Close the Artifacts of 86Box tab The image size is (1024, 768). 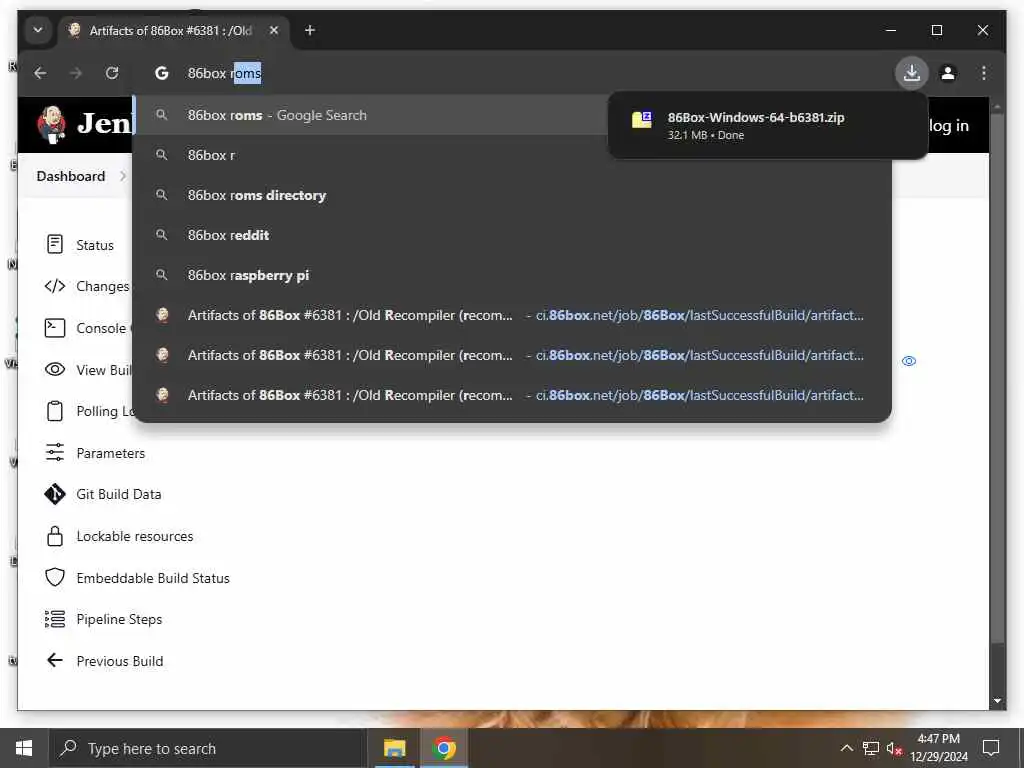[274, 30]
